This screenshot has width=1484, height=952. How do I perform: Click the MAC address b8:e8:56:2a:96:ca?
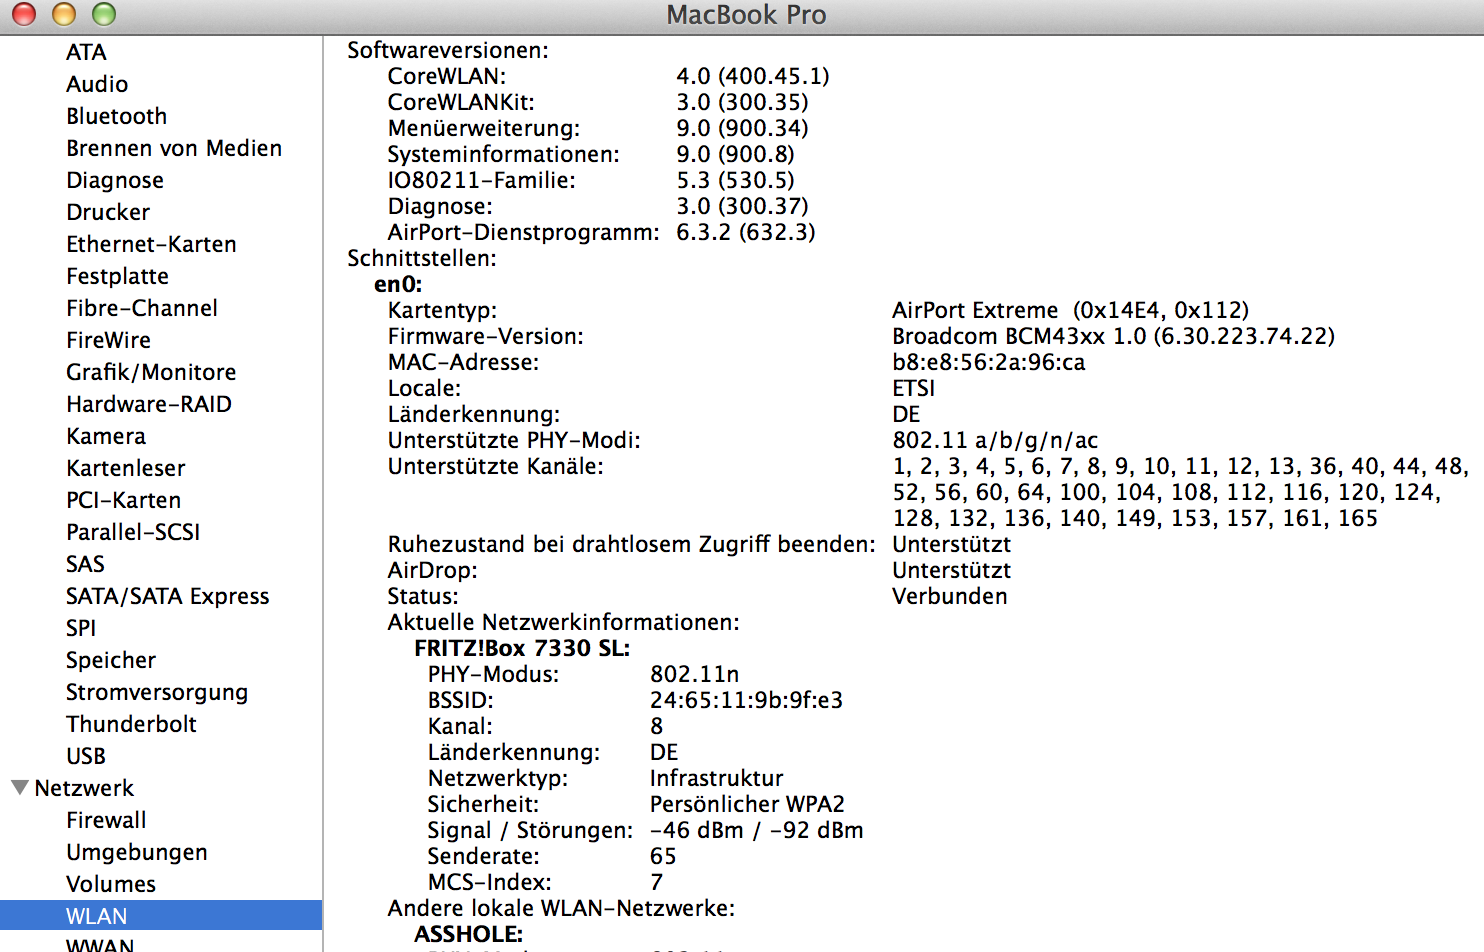click(989, 362)
